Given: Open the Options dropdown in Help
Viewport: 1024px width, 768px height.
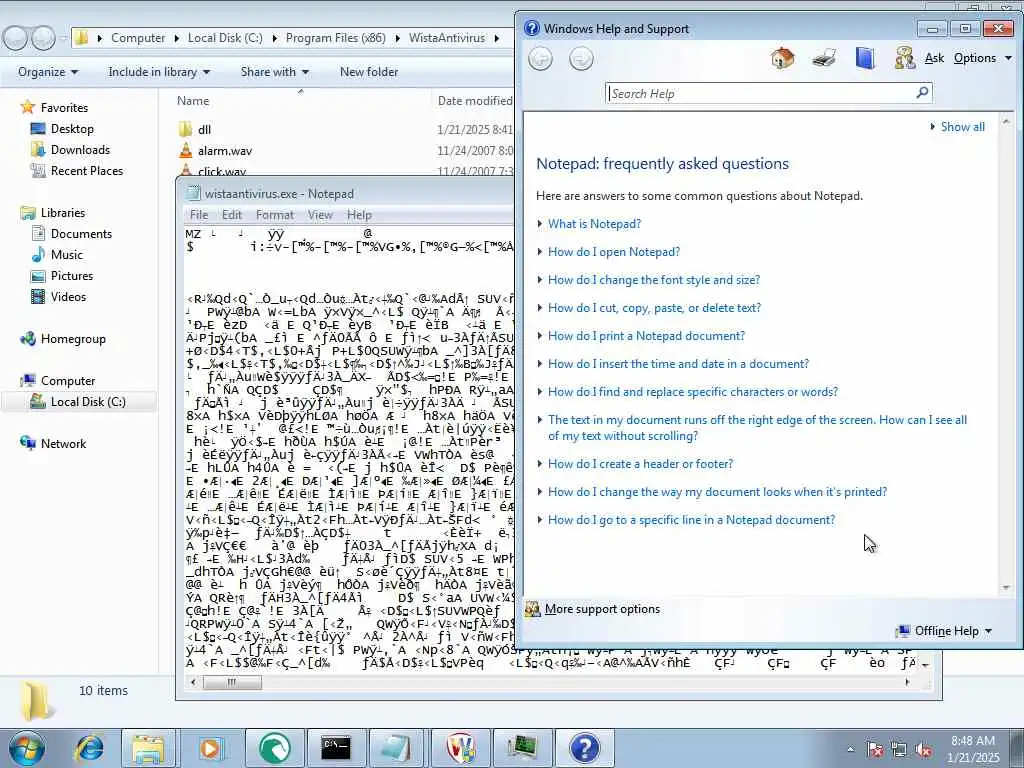Looking at the screenshot, I should (x=982, y=58).
